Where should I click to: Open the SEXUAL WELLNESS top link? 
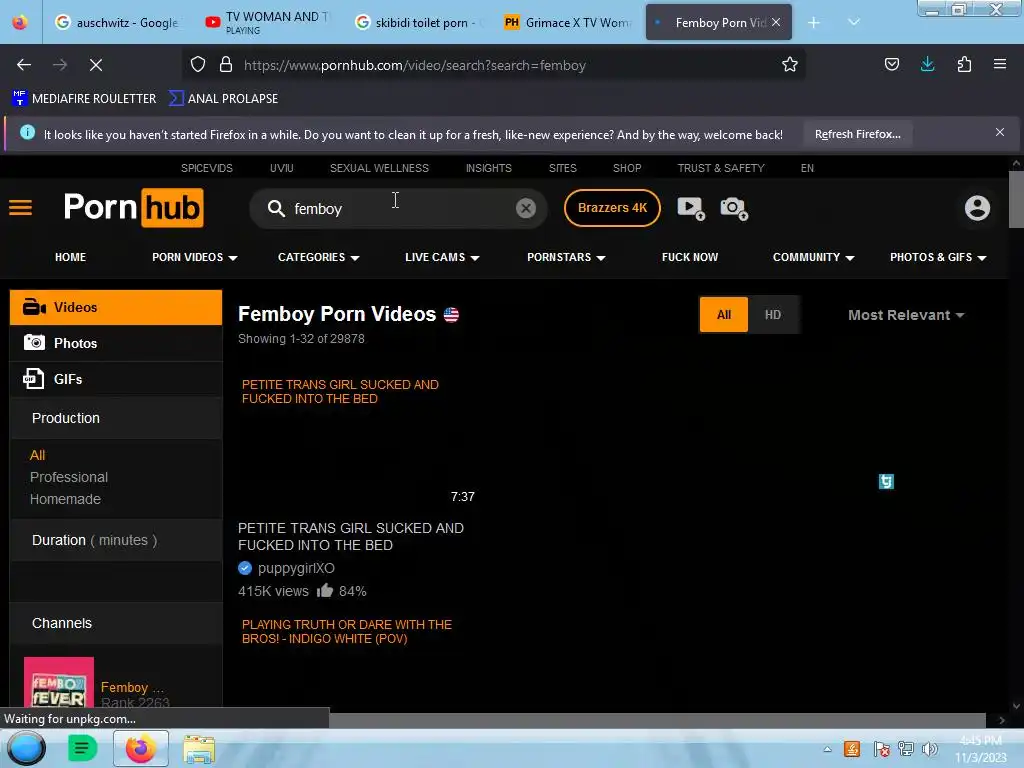(x=379, y=168)
